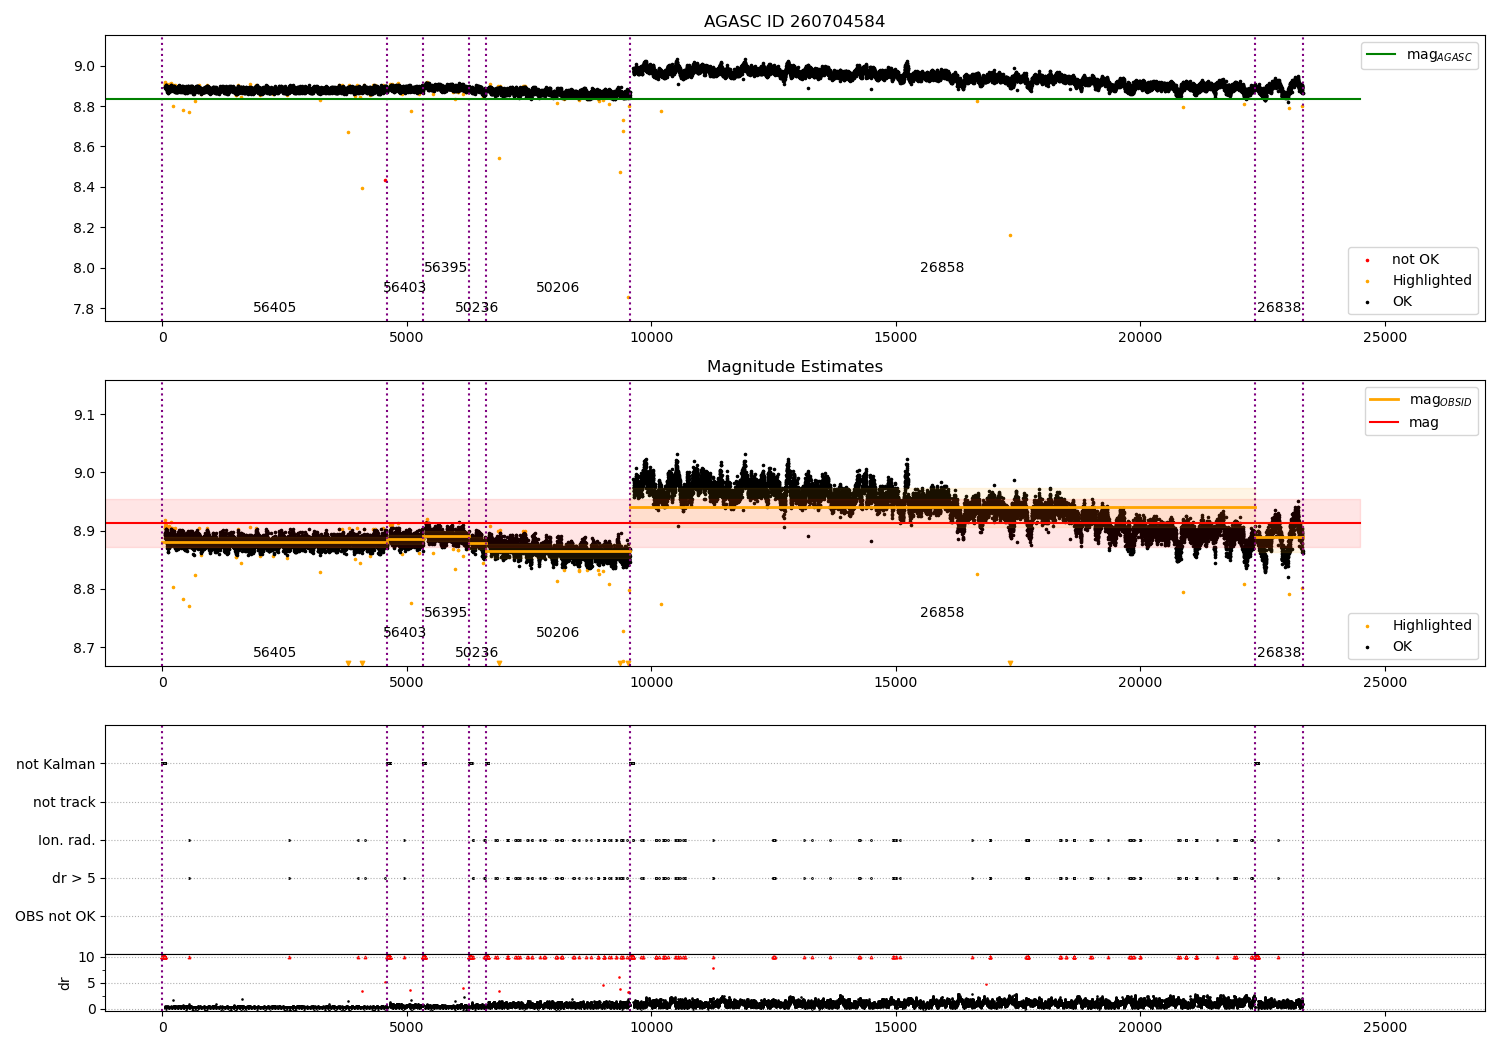The image size is (1500, 1050).
Task: Click the 8.6 y-axis tick label
Action: 84,148
